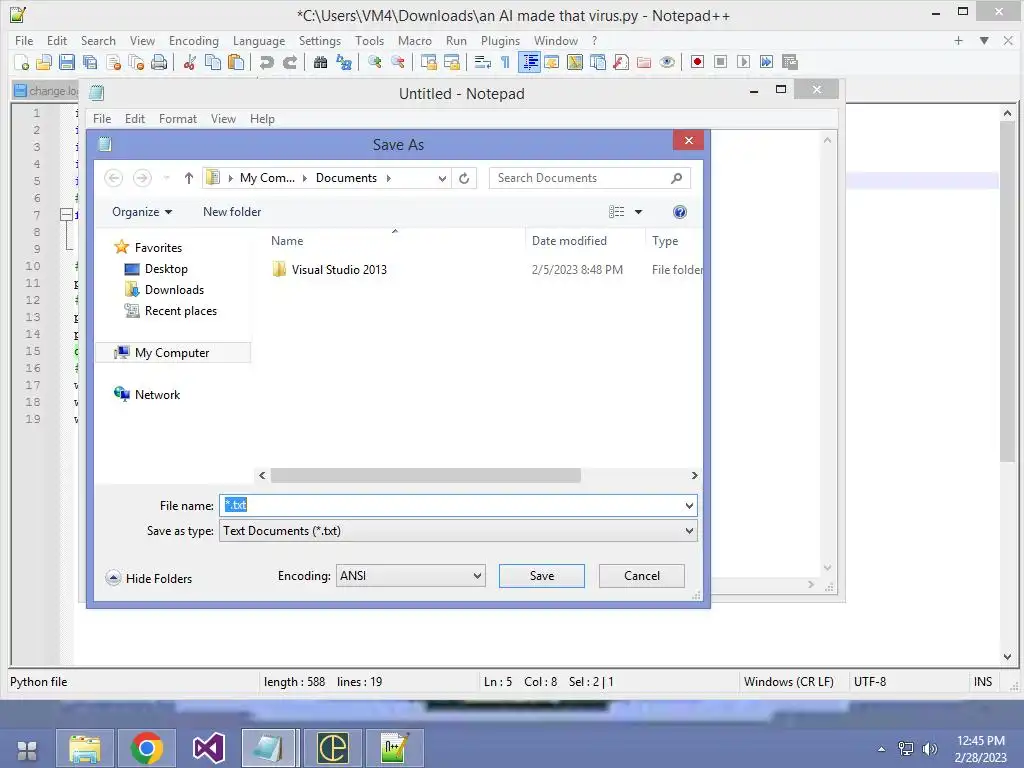Screen dimensions: 1024x768
Task: Click the Undo arrow in Notepad++ toolbar
Action: 266,62
